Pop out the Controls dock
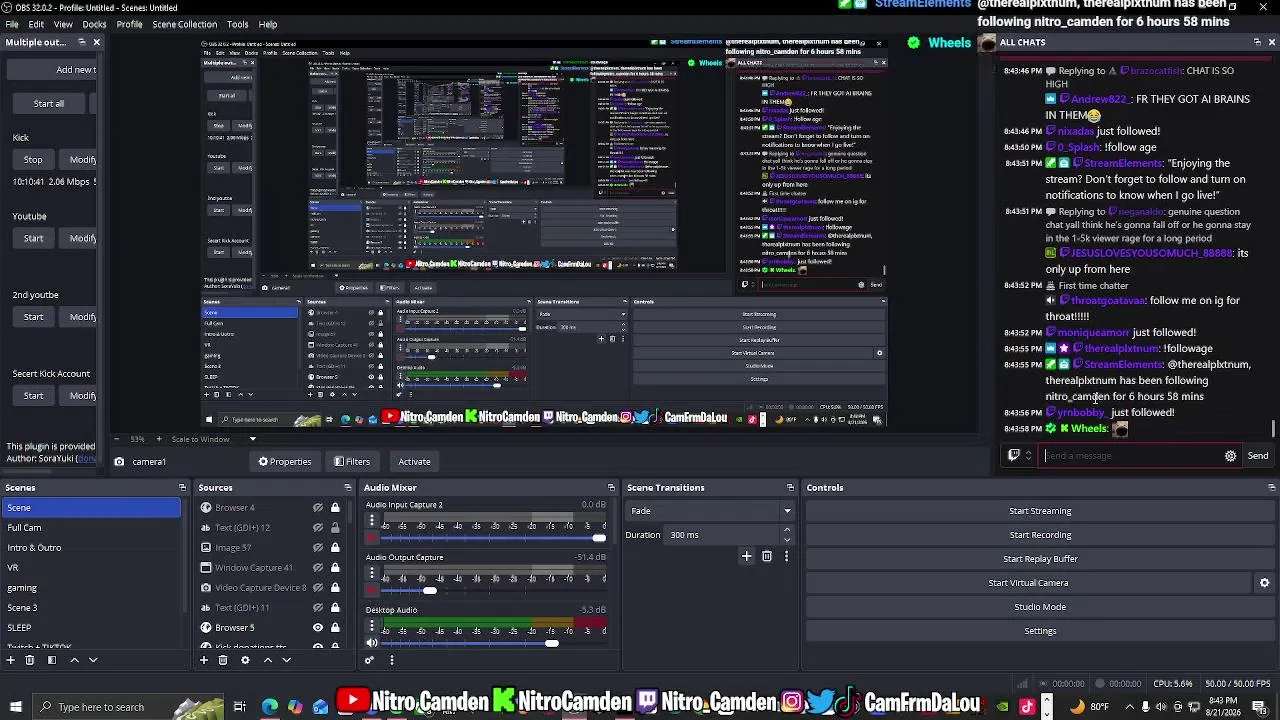Screen dimensions: 1280x720 point(1271,488)
